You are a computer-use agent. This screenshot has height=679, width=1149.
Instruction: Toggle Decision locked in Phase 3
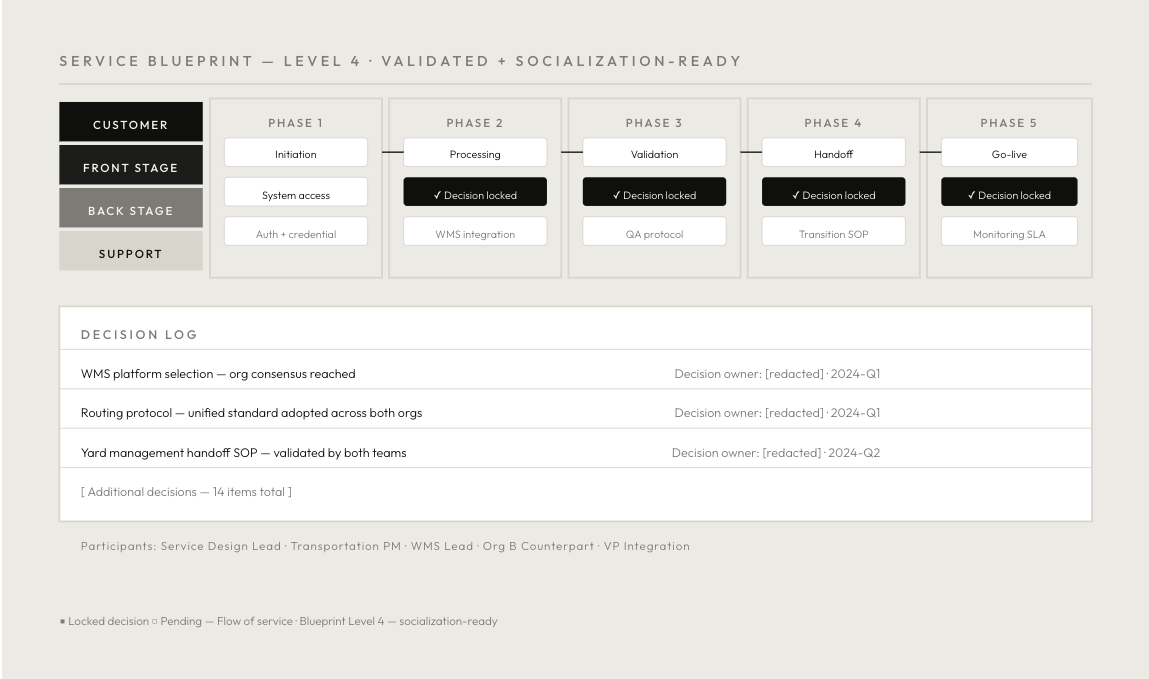pos(654,194)
